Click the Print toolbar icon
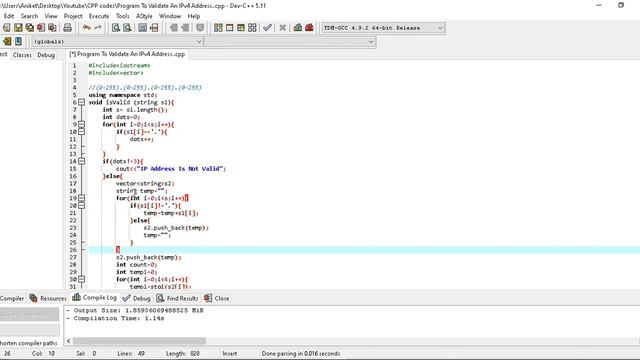Viewport: 640px width, 360px height. pyautogui.click(x=67, y=27)
